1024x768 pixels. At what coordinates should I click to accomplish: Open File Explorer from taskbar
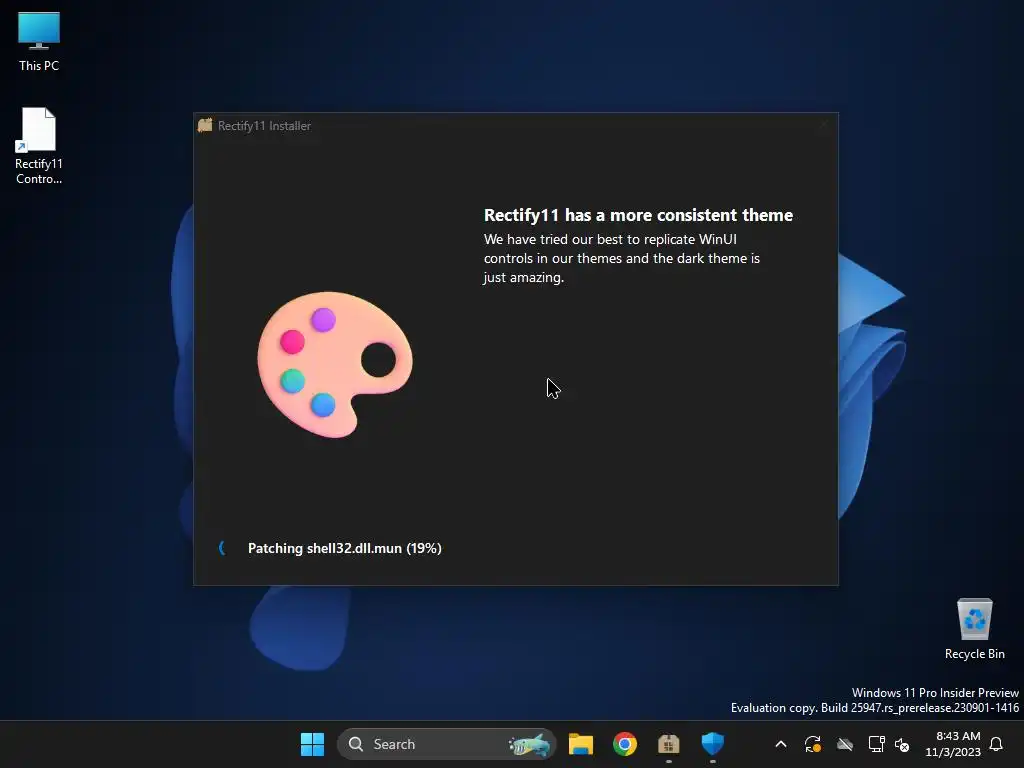[x=581, y=744]
